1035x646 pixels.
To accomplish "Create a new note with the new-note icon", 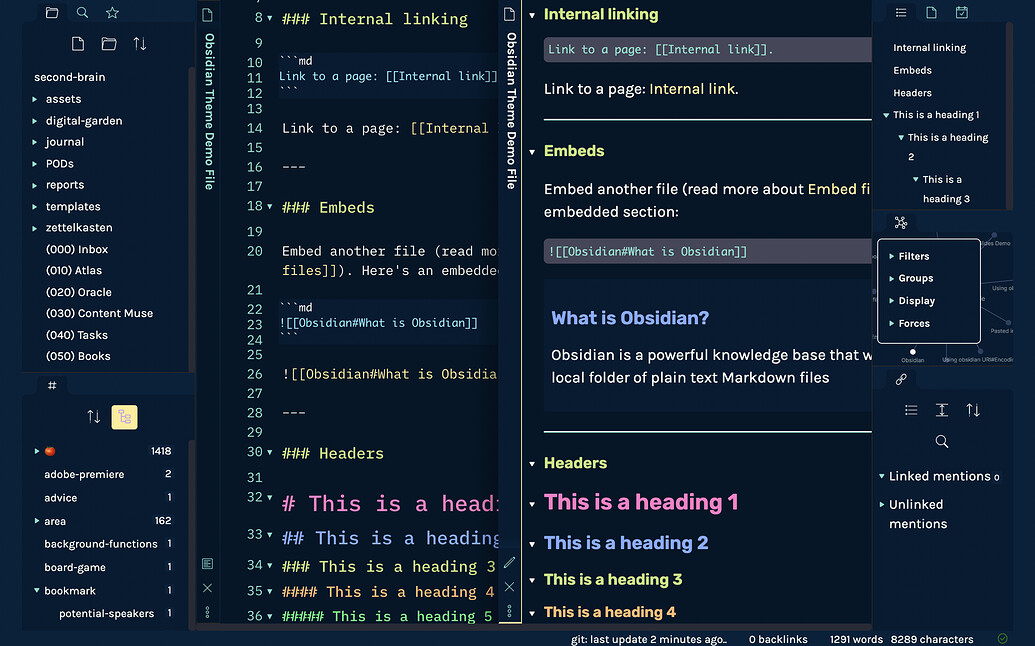I will (x=77, y=43).
